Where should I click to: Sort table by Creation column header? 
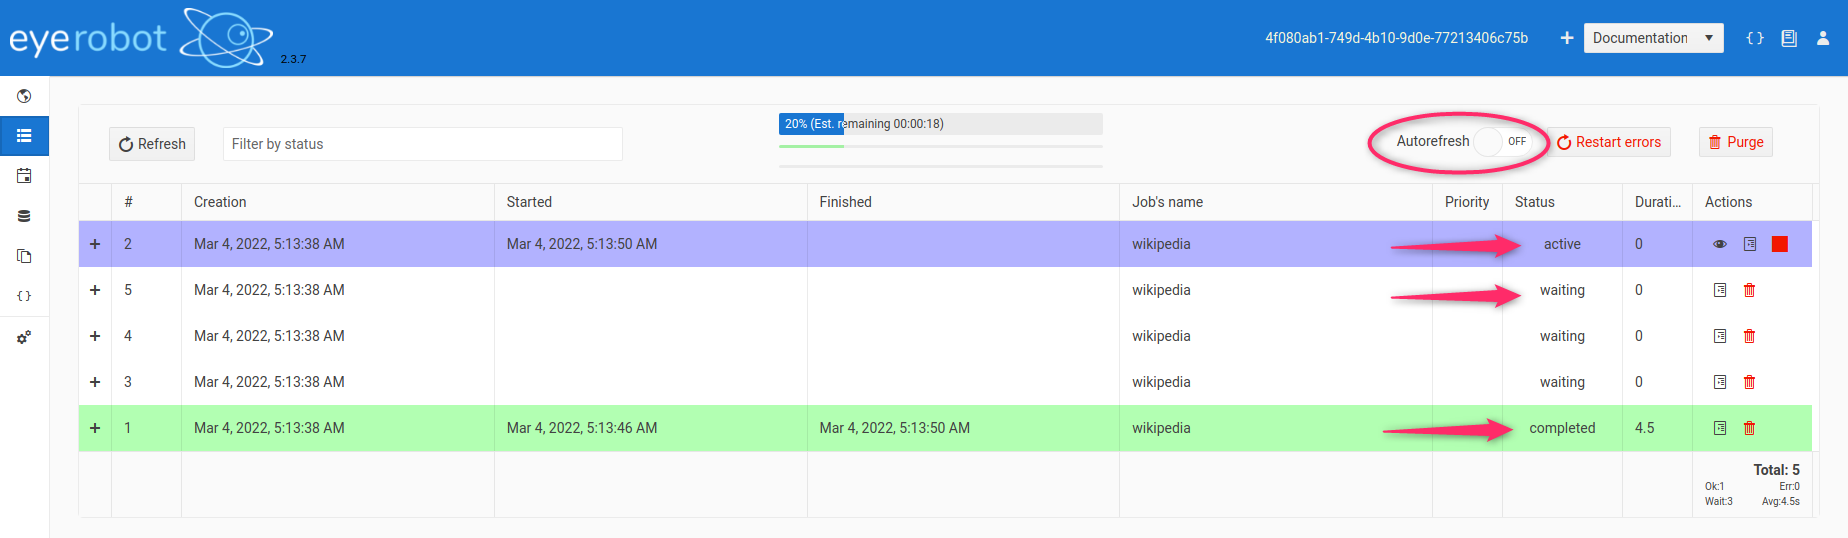(x=220, y=202)
